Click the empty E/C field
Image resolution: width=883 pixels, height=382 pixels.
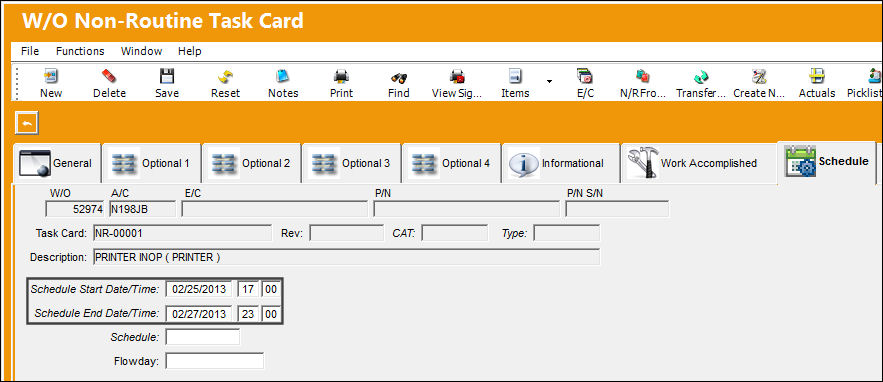[274, 209]
